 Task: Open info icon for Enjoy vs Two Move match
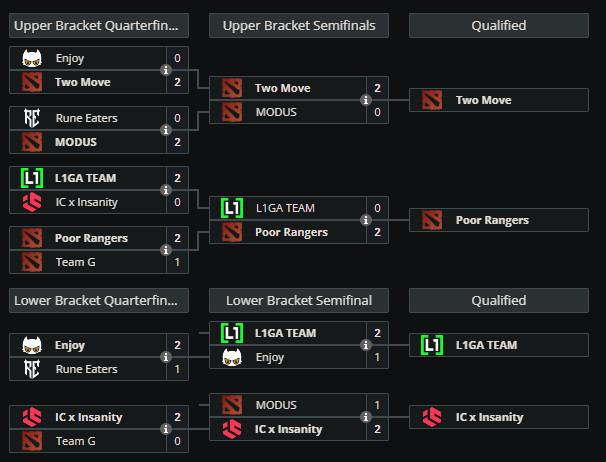pyautogui.click(x=166, y=70)
